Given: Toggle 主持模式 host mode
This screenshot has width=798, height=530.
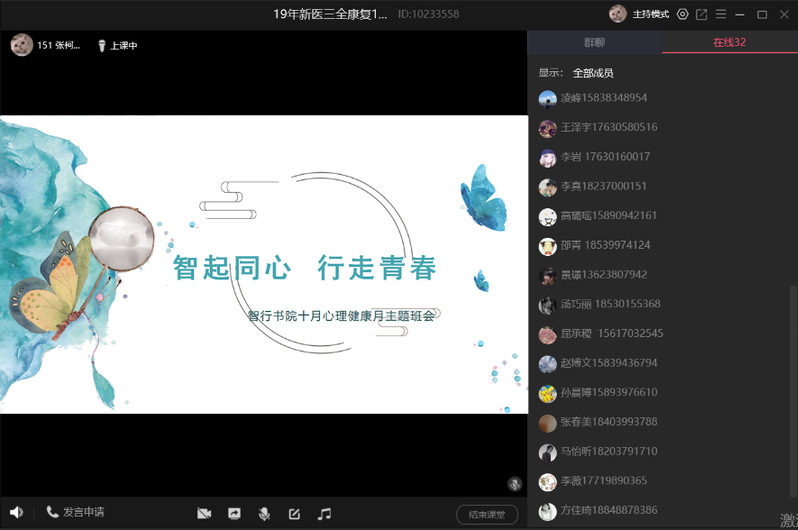Looking at the screenshot, I should [x=640, y=14].
